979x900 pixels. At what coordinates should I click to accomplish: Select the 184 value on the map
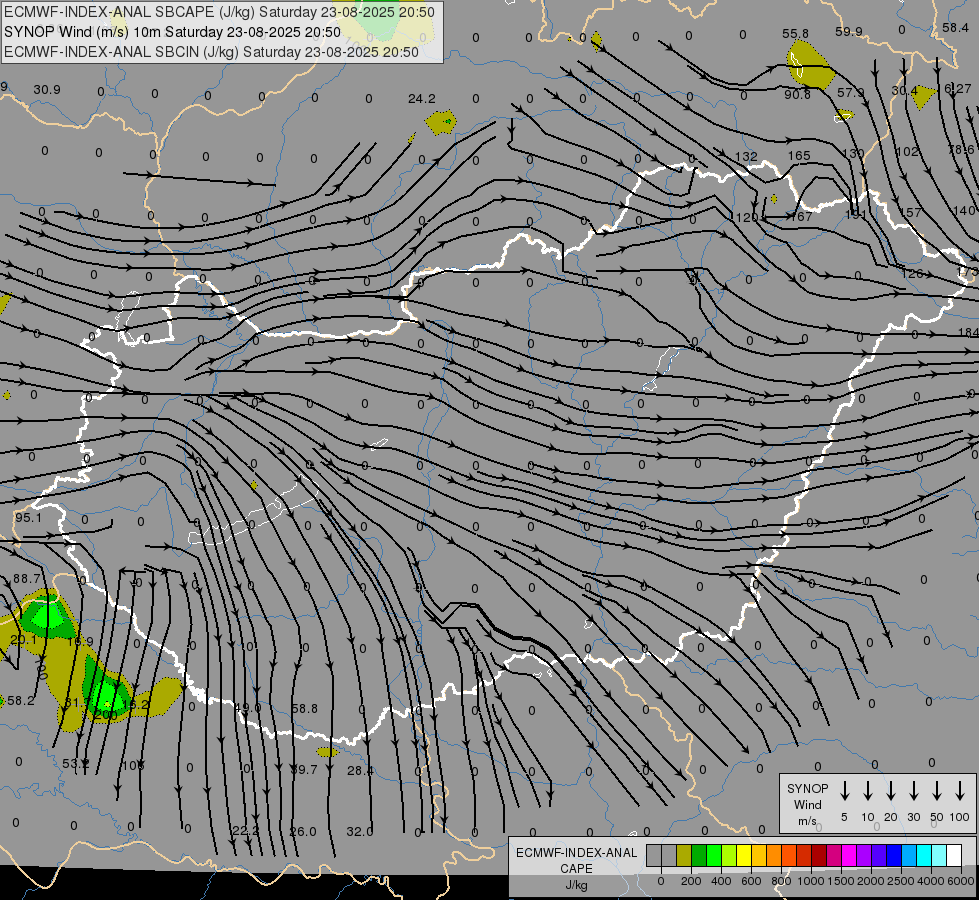coord(968,332)
